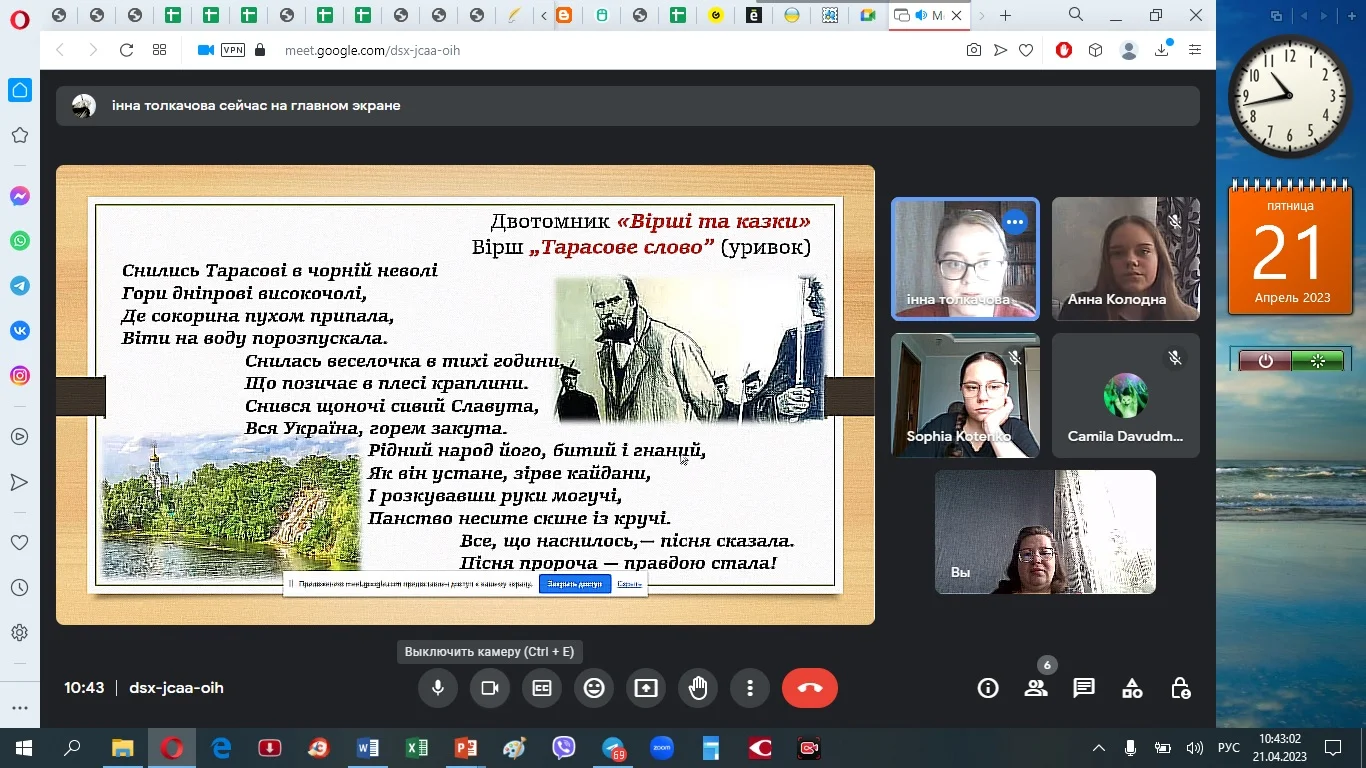The width and height of the screenshot is (1366, 768).
Task: Open VK in the sidebar
Action: click(x=19, y=331)
